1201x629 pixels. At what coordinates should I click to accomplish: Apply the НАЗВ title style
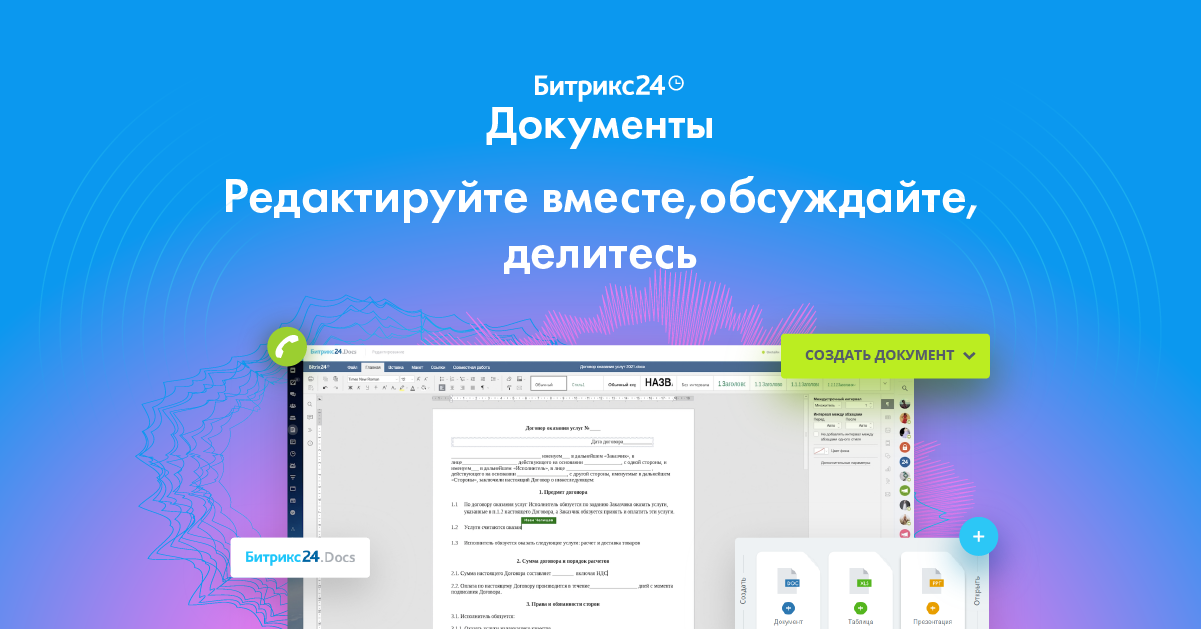659,383
